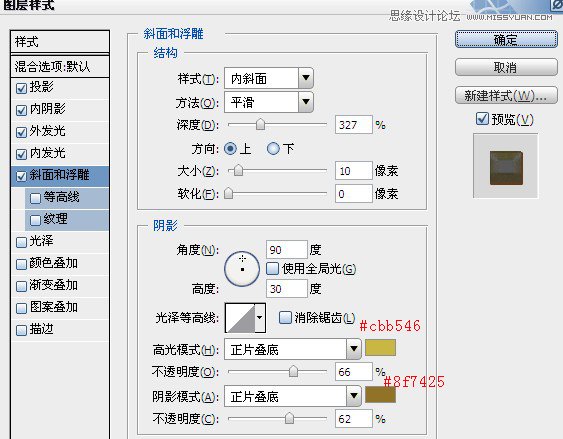Click the gloss contour thumbnail
Viewport: 563px width, 439px height.
[x=240, y=318]
